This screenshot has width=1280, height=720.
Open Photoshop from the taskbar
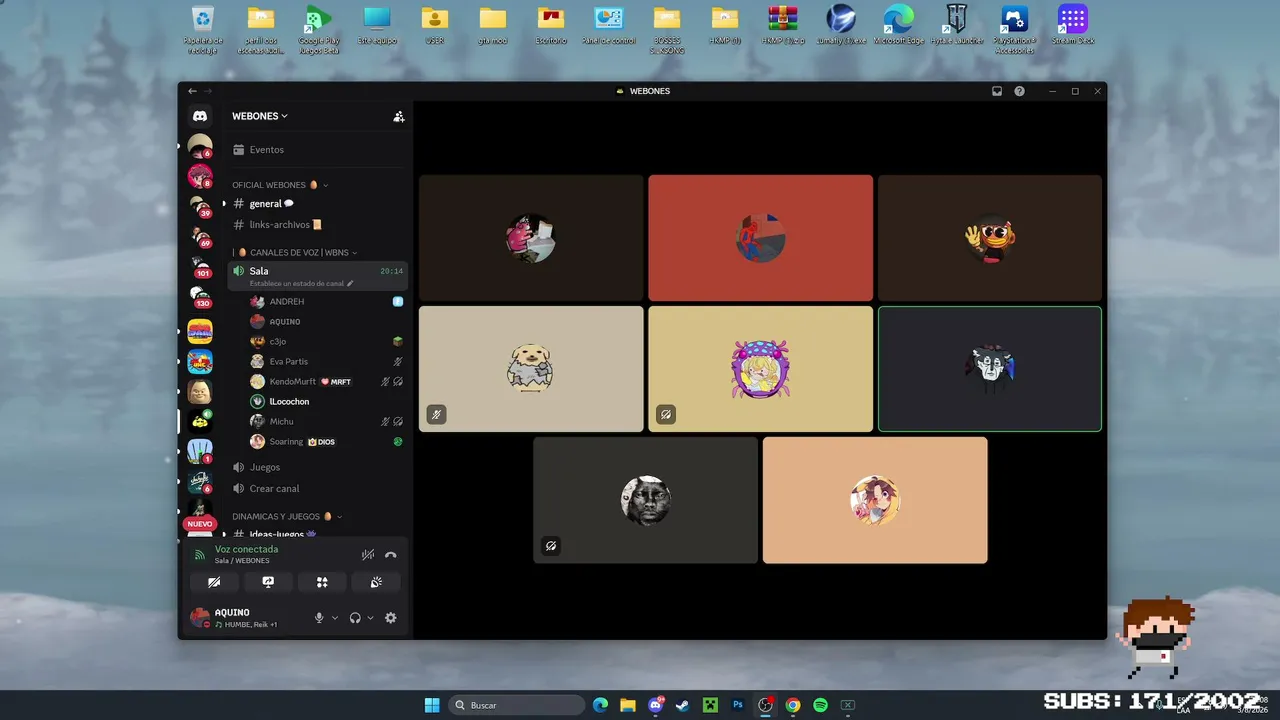738,705
